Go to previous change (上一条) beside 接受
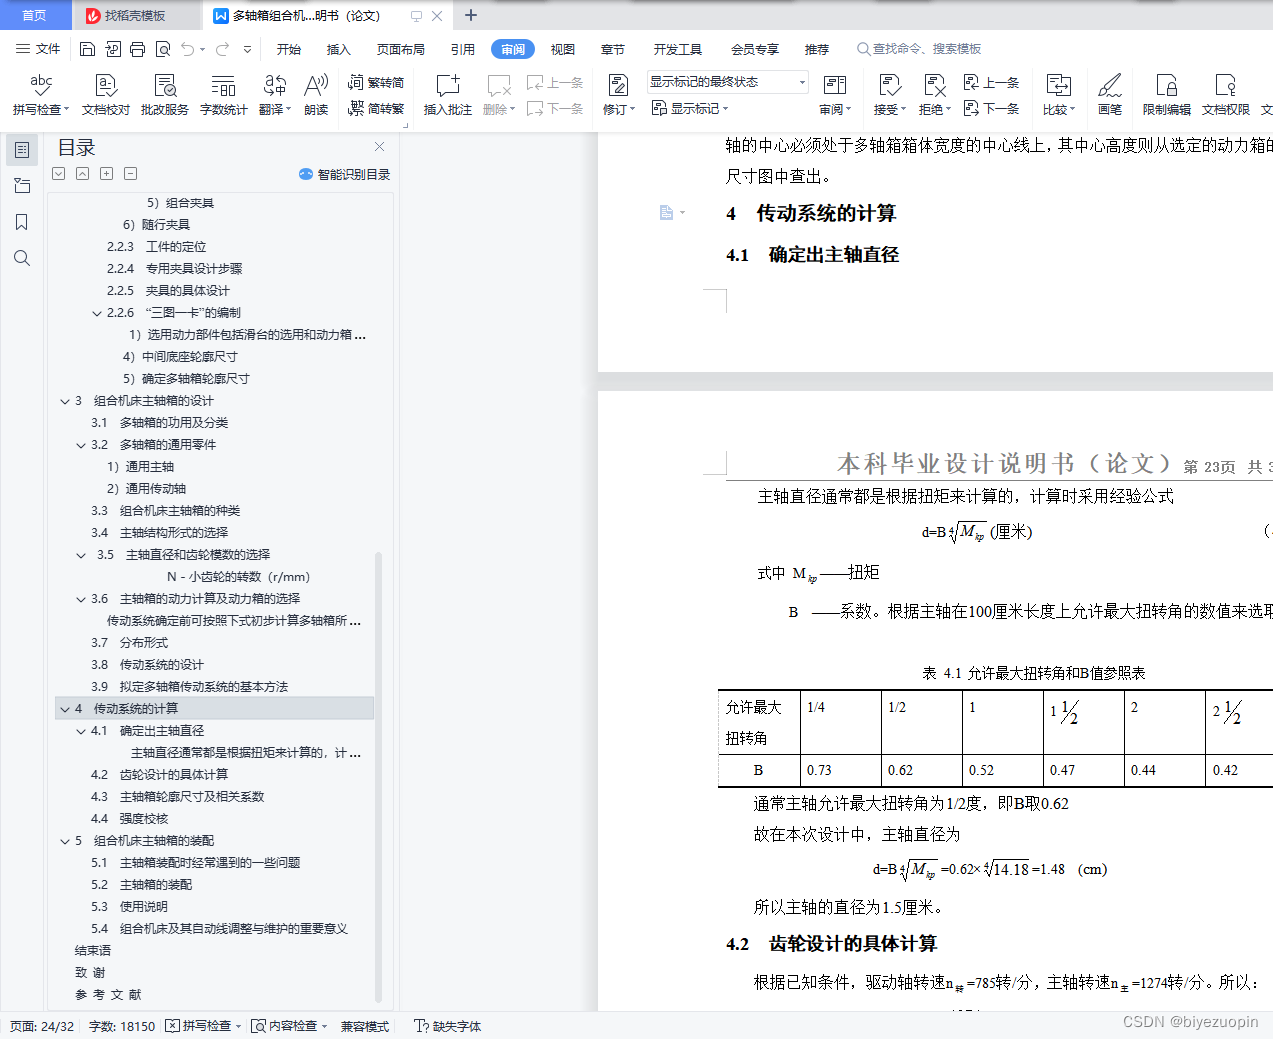This screenshot has width=1273, height=1039. 992,83
